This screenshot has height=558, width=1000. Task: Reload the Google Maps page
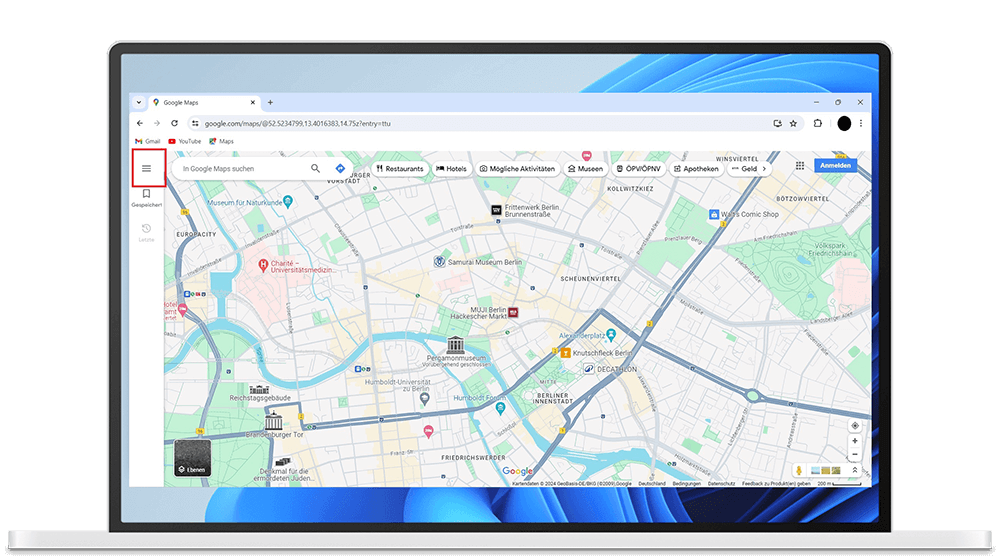[x=174, y=123]
